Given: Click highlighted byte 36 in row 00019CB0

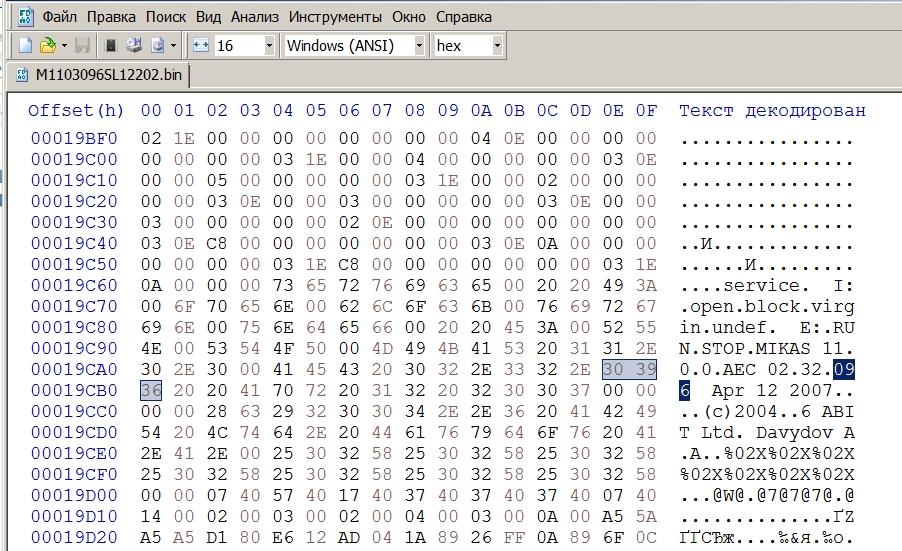Looking at the screenshot, I should pos(151,391).
